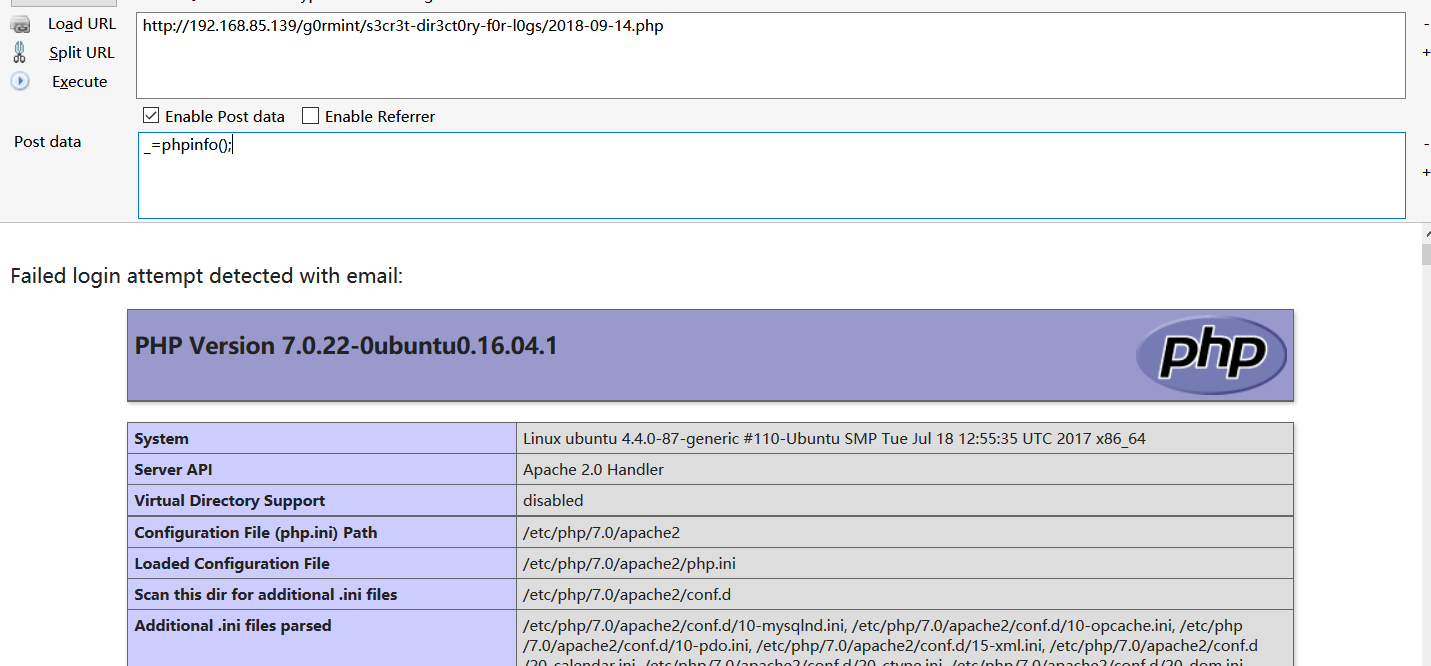Click the Execute label
Image resolution: width=1431 pixels, height=666 pixels.
point(80,82)
